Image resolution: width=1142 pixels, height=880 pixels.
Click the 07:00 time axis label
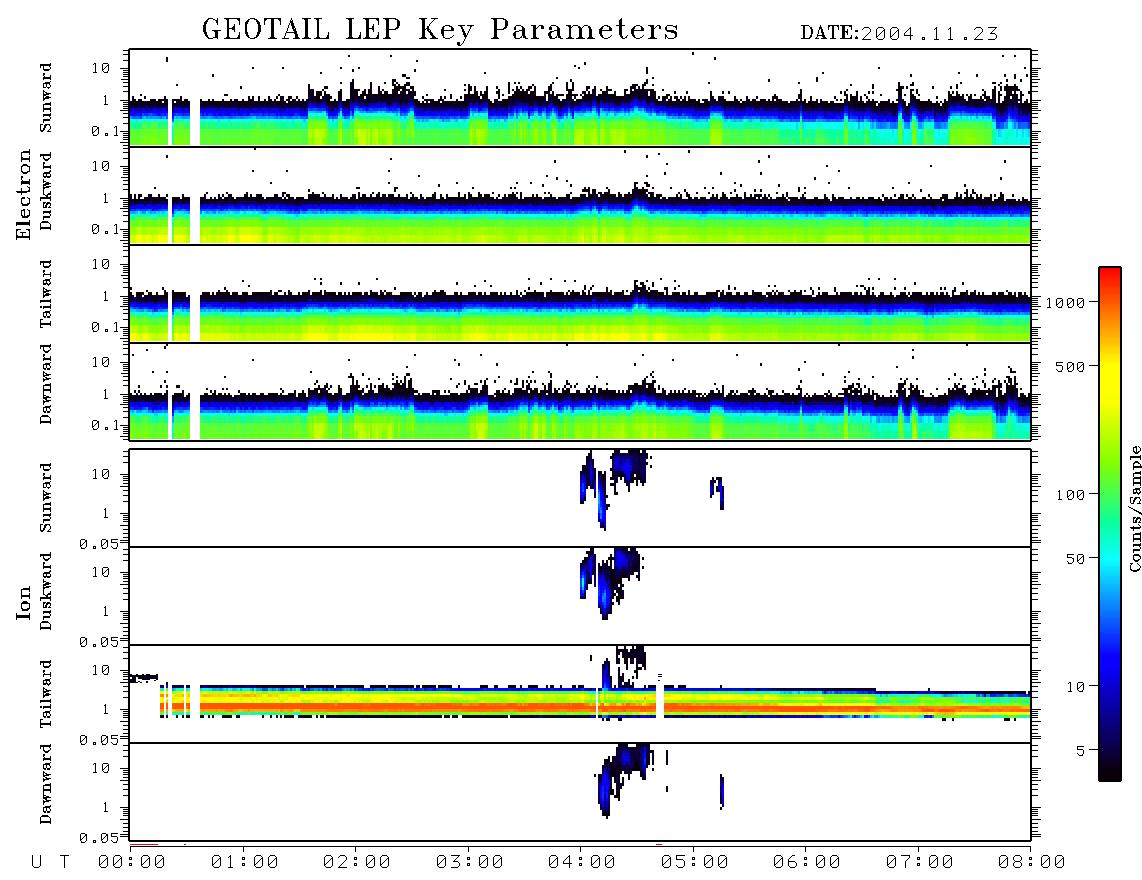tap(920, 863)
